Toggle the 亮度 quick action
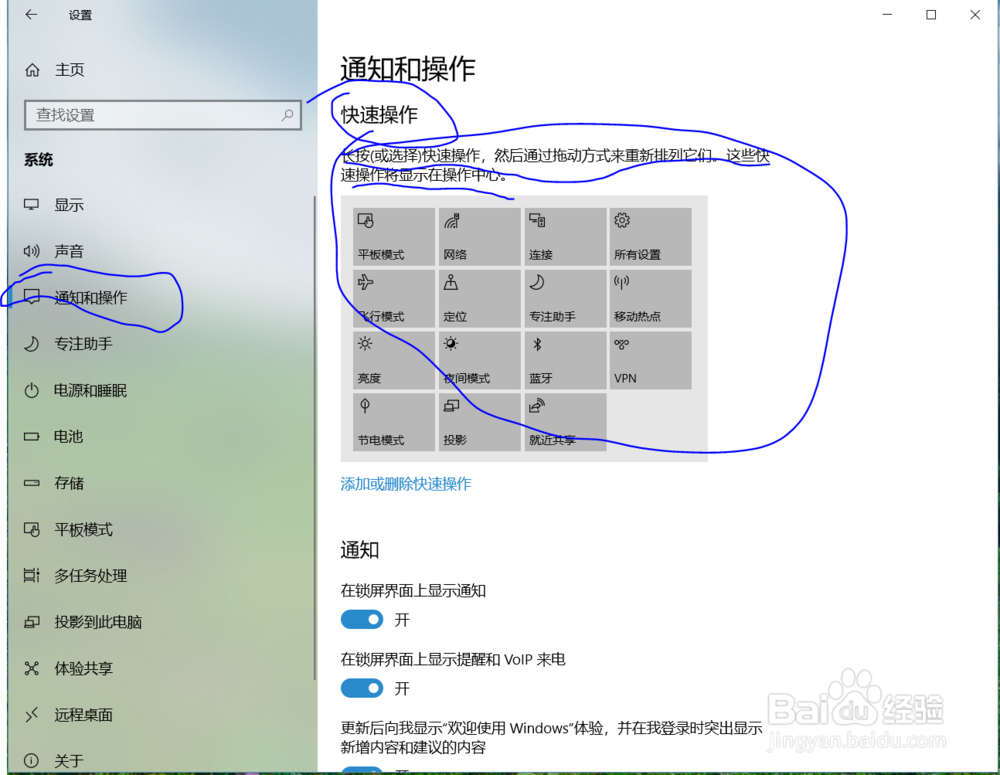 coord(393,360)
